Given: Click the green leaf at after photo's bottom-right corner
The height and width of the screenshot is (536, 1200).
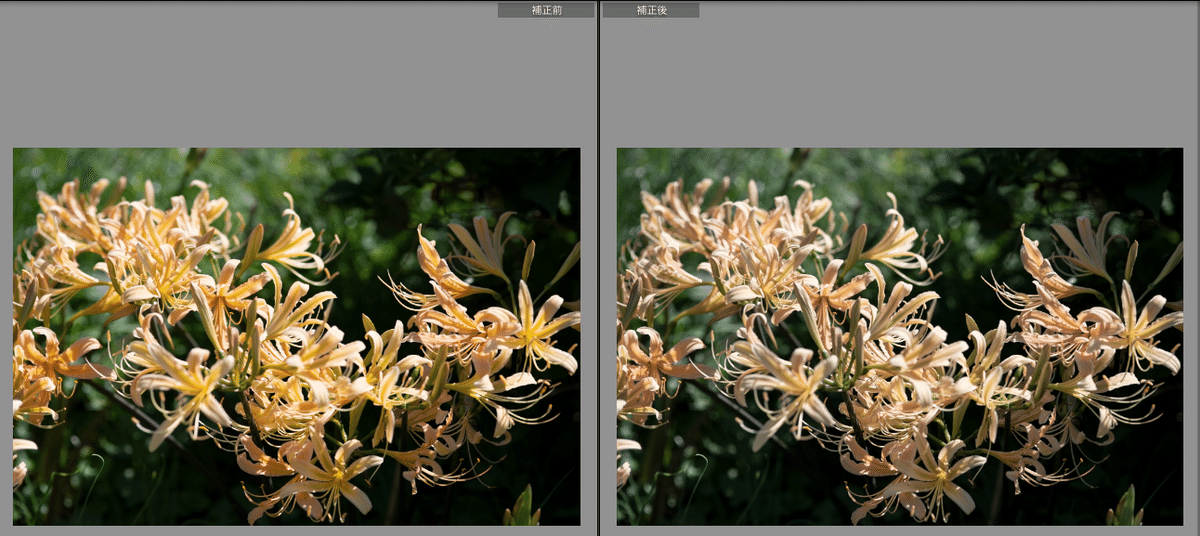Looking at the screenshot, I should [x=1126, y=508].
